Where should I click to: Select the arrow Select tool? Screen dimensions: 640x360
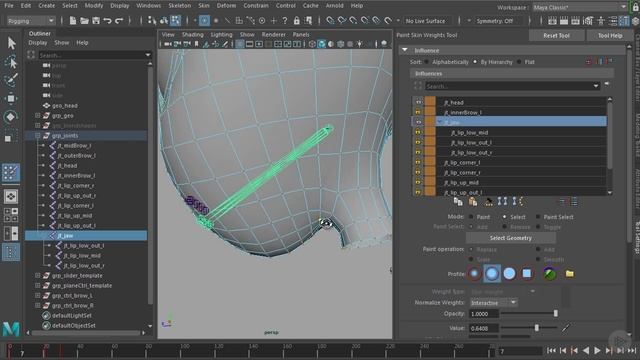pyautogui.click(x=11, y=43)
